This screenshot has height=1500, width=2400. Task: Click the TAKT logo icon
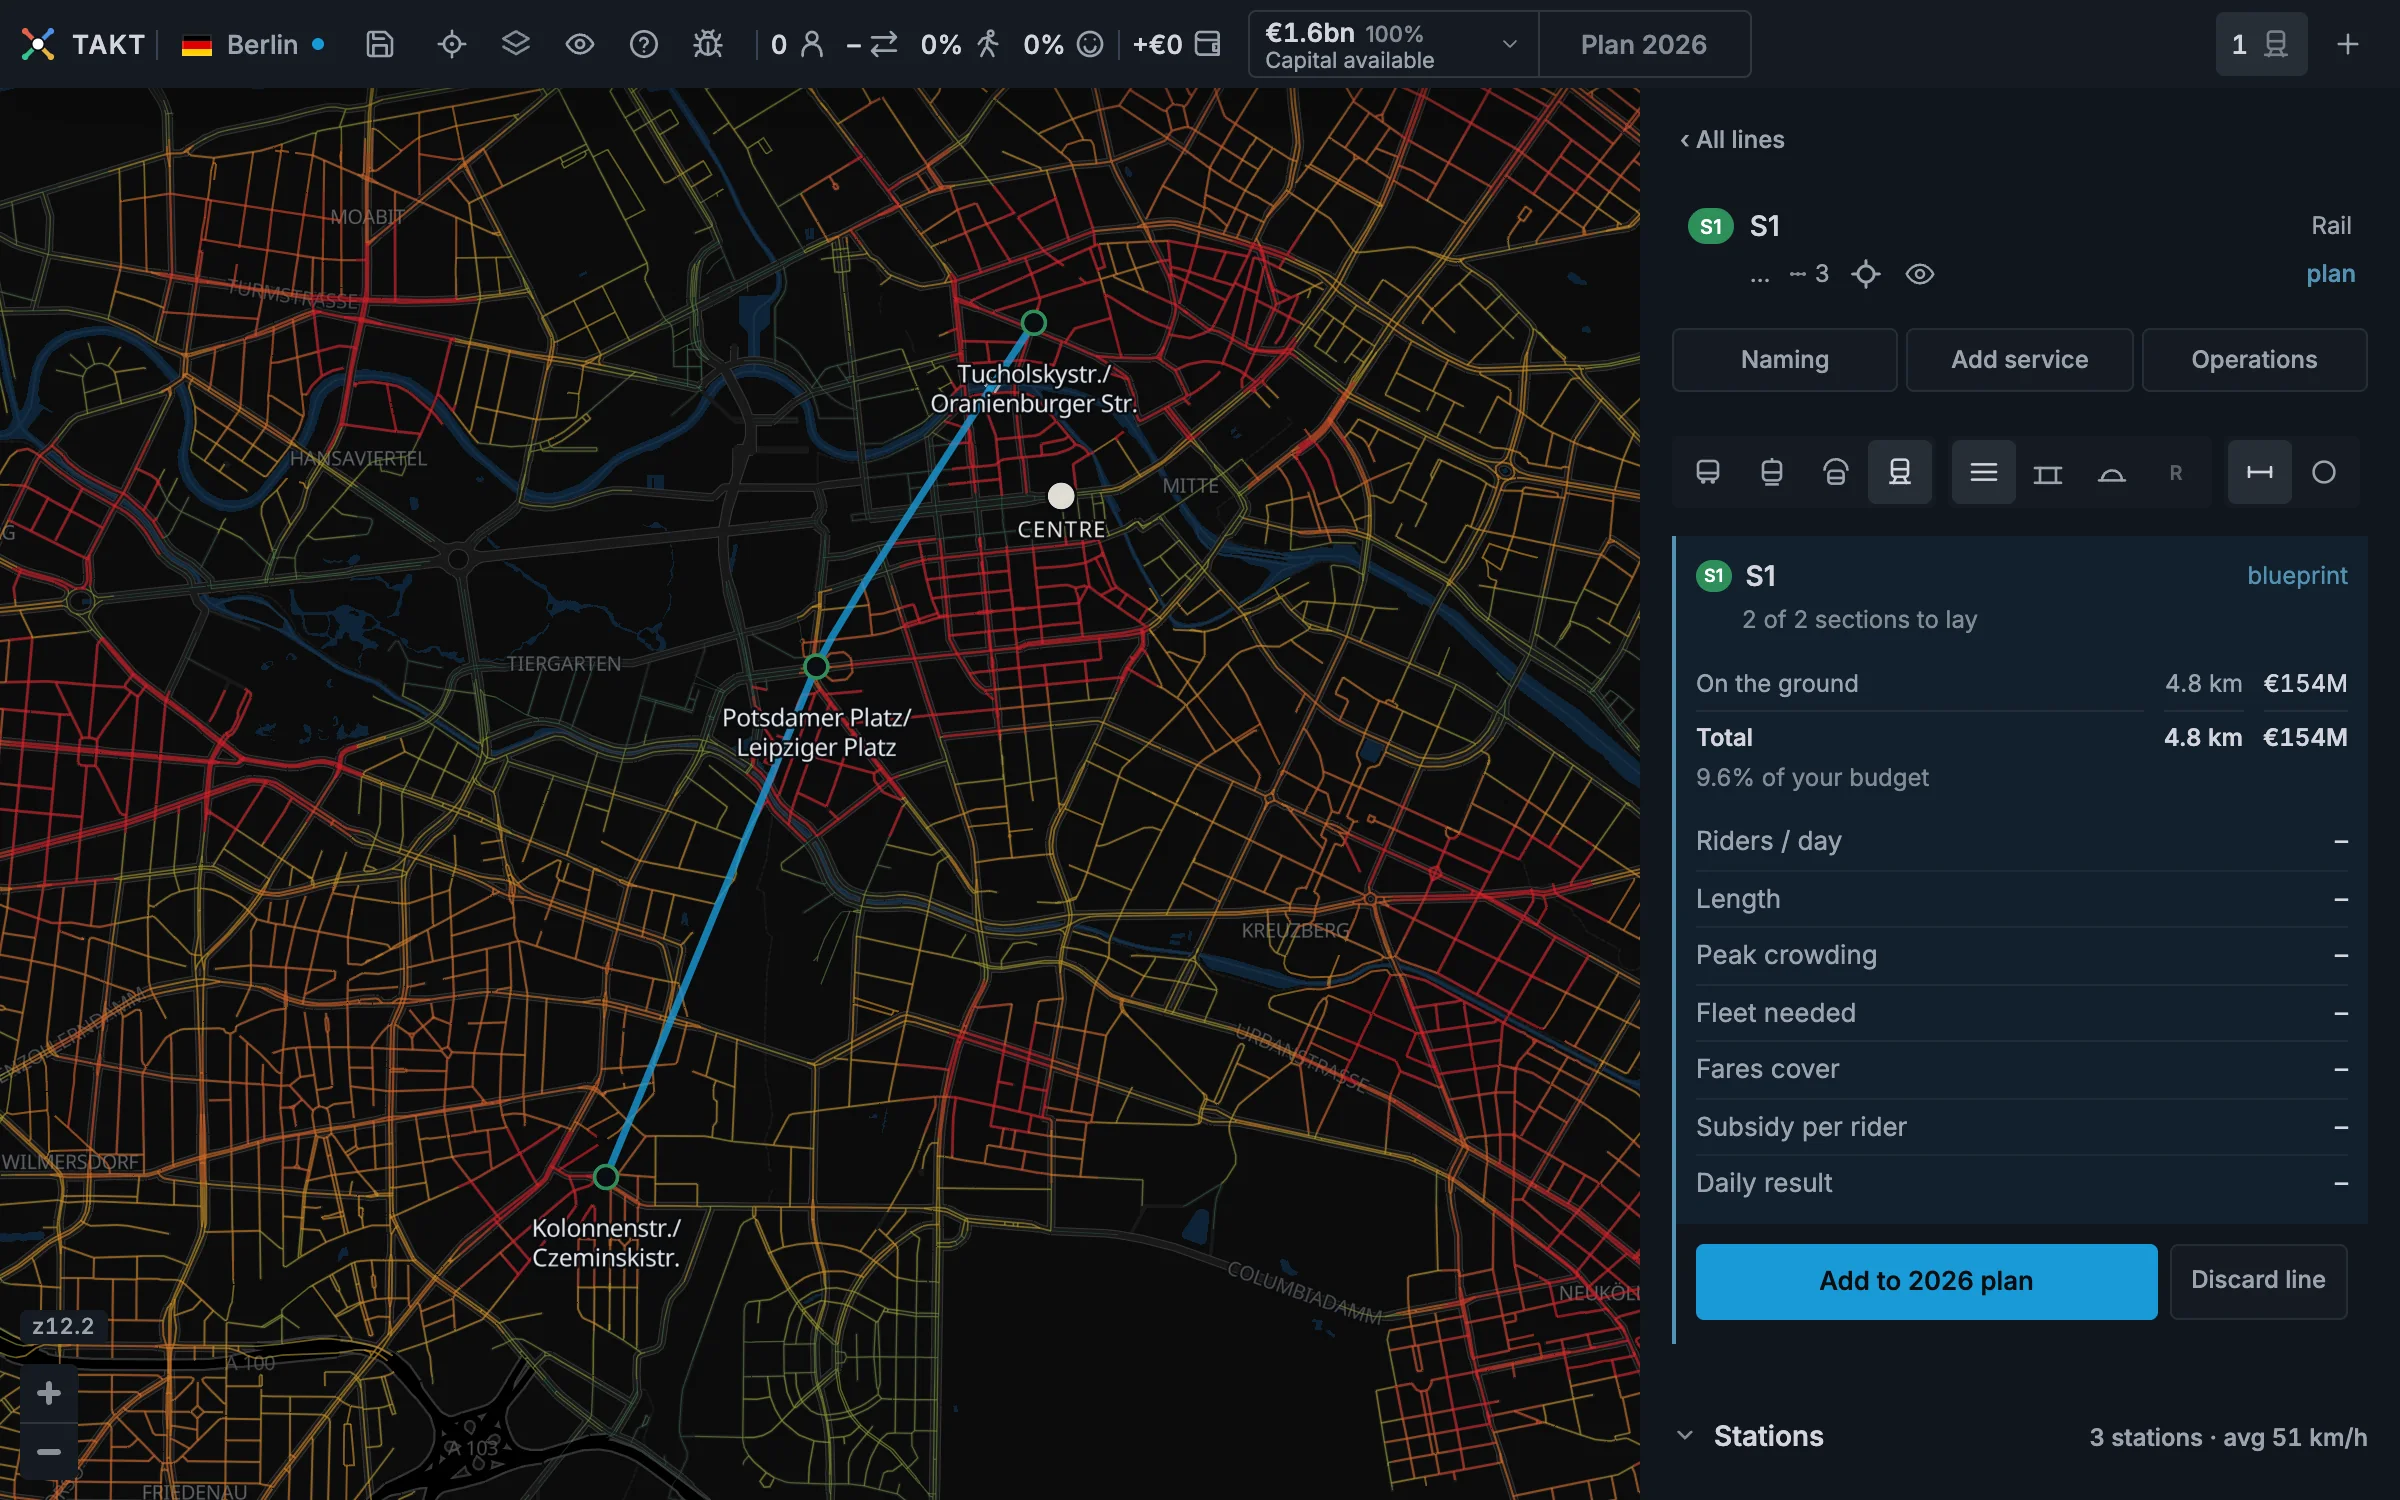point(38,44)
